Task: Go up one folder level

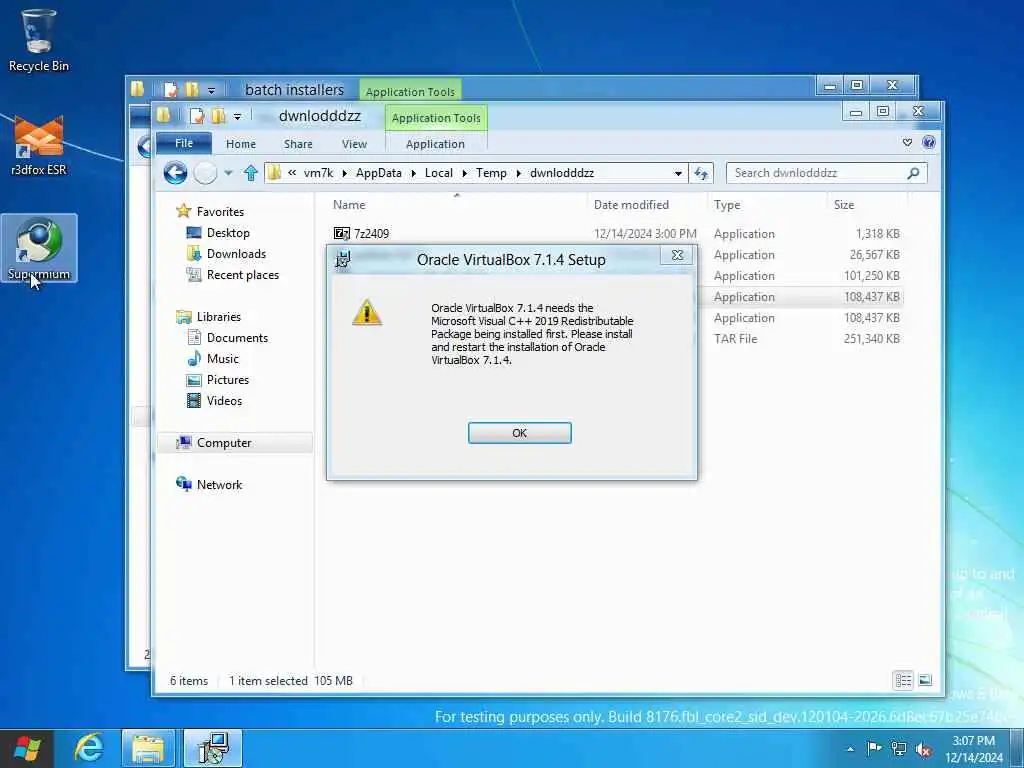Action: [251, 173]
